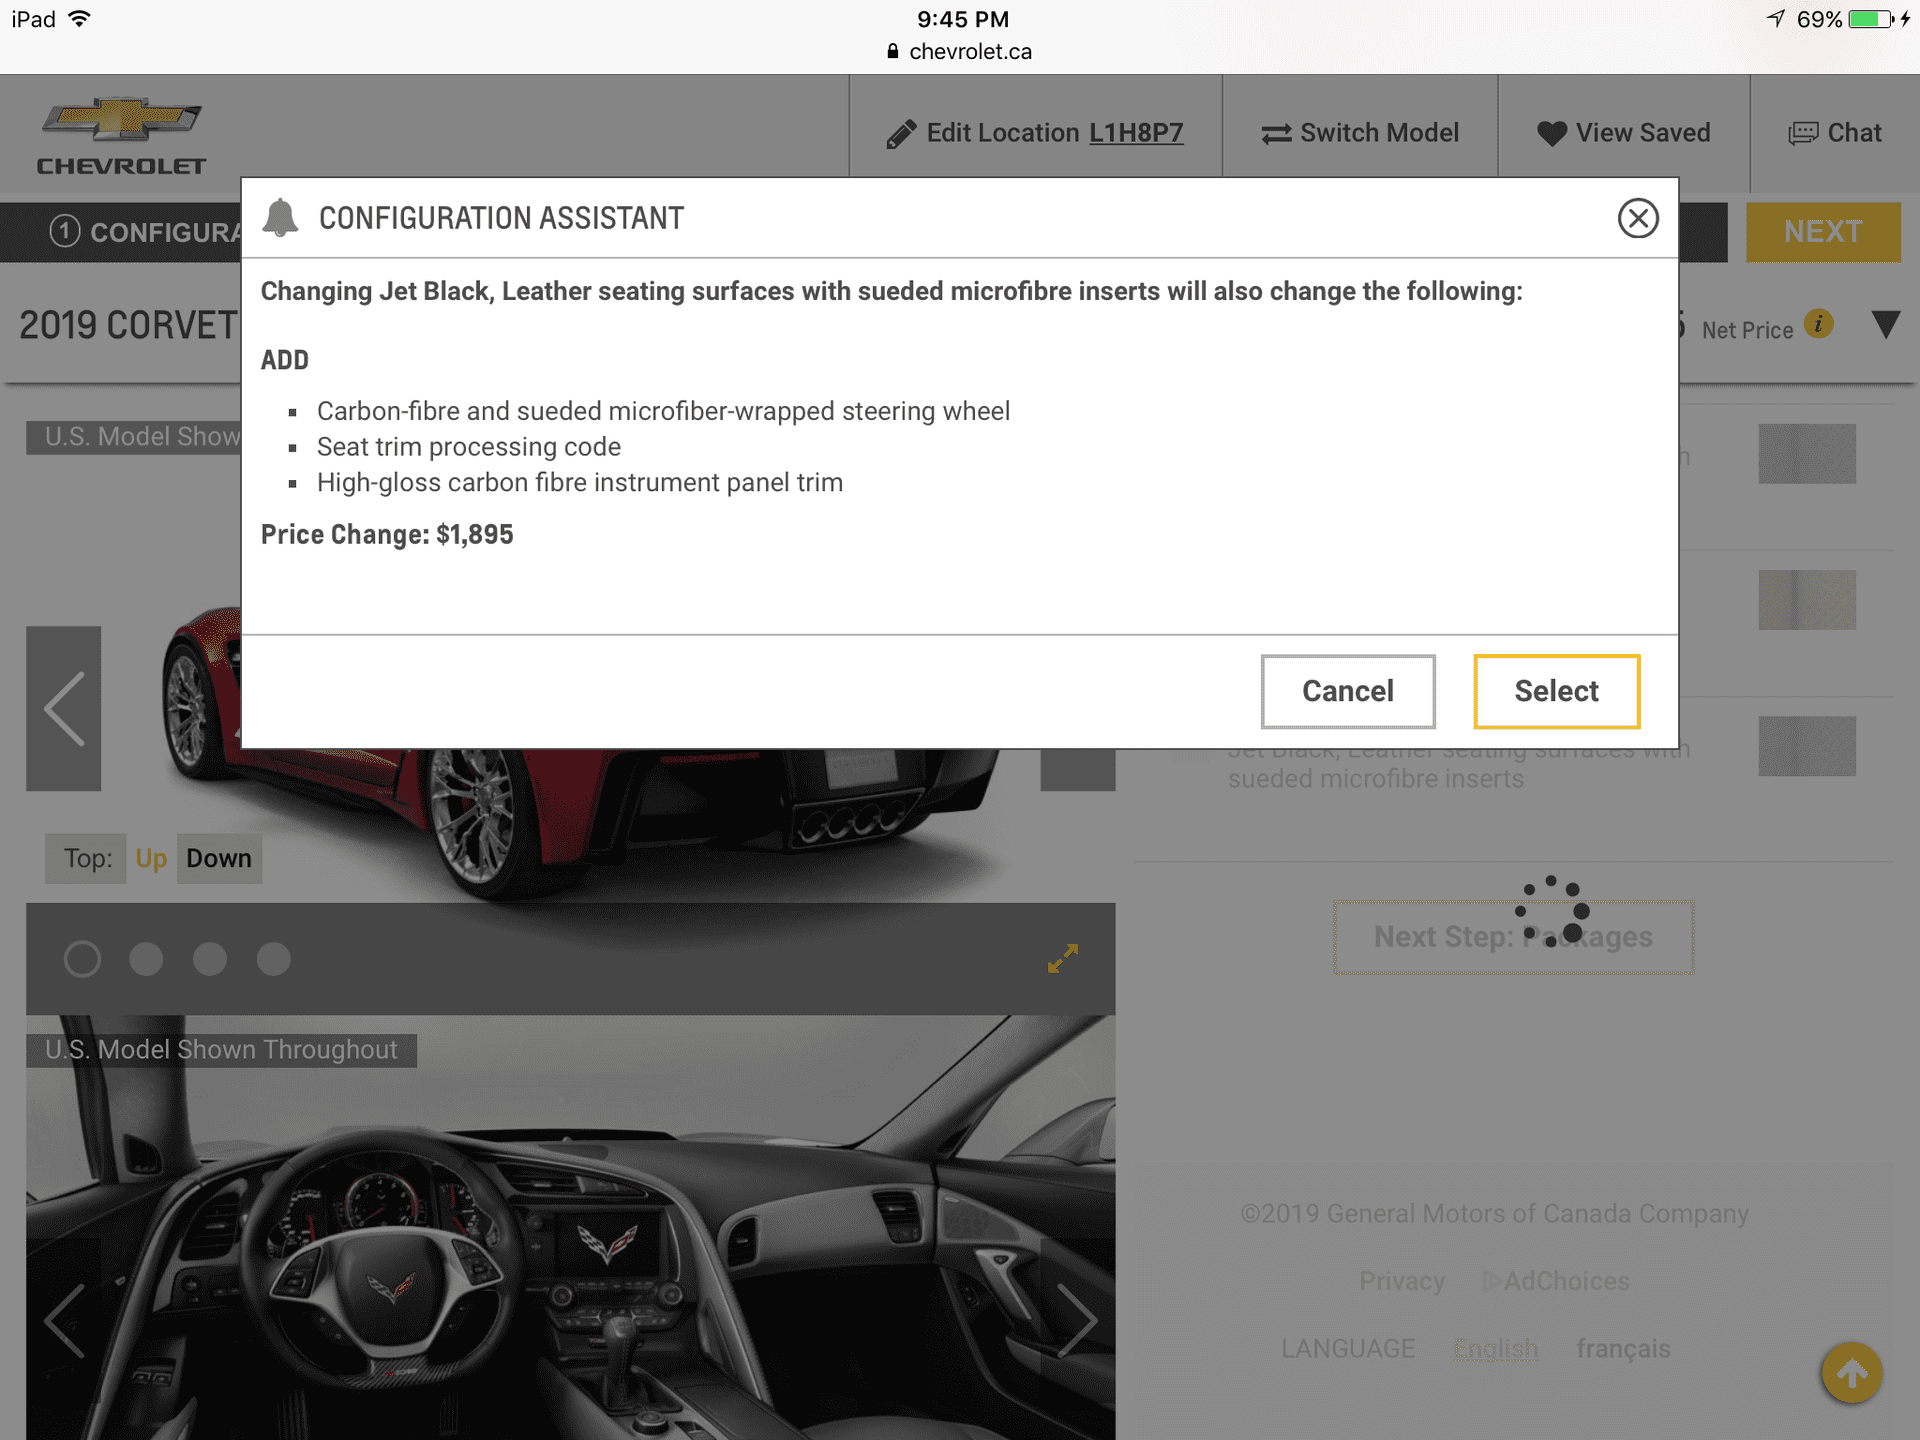Image resolution: width=1920 pixels, height=1440 pixels.
Task: Show next interior image
Action: coord(1077,1320)
